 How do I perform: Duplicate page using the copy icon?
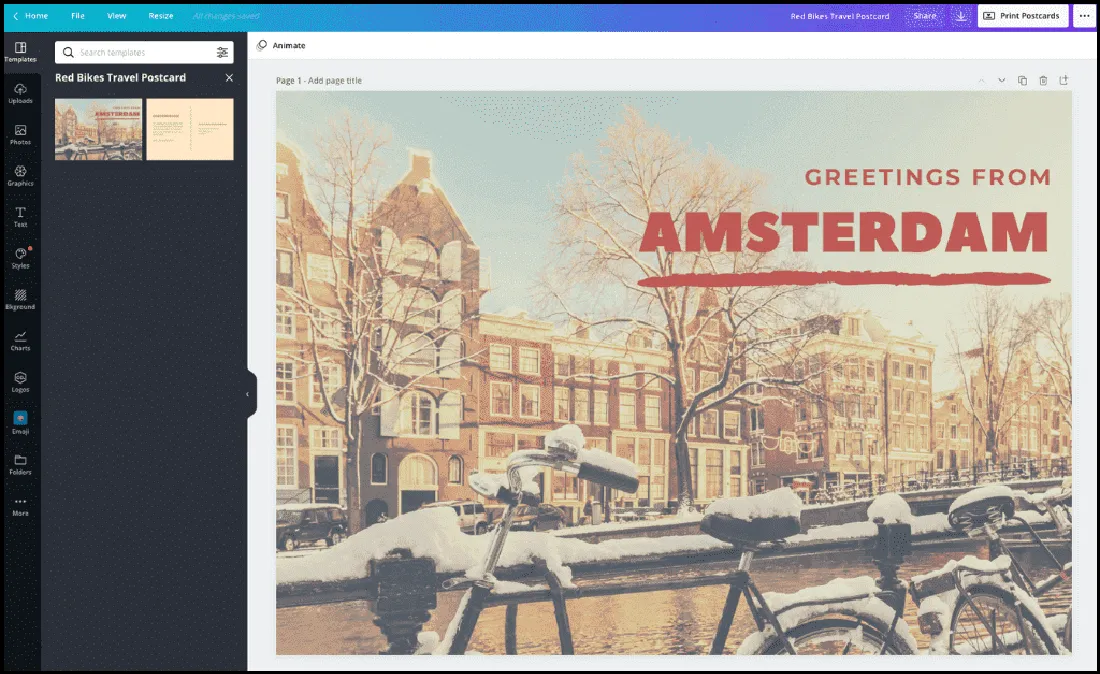click(x=1022, y=80)
